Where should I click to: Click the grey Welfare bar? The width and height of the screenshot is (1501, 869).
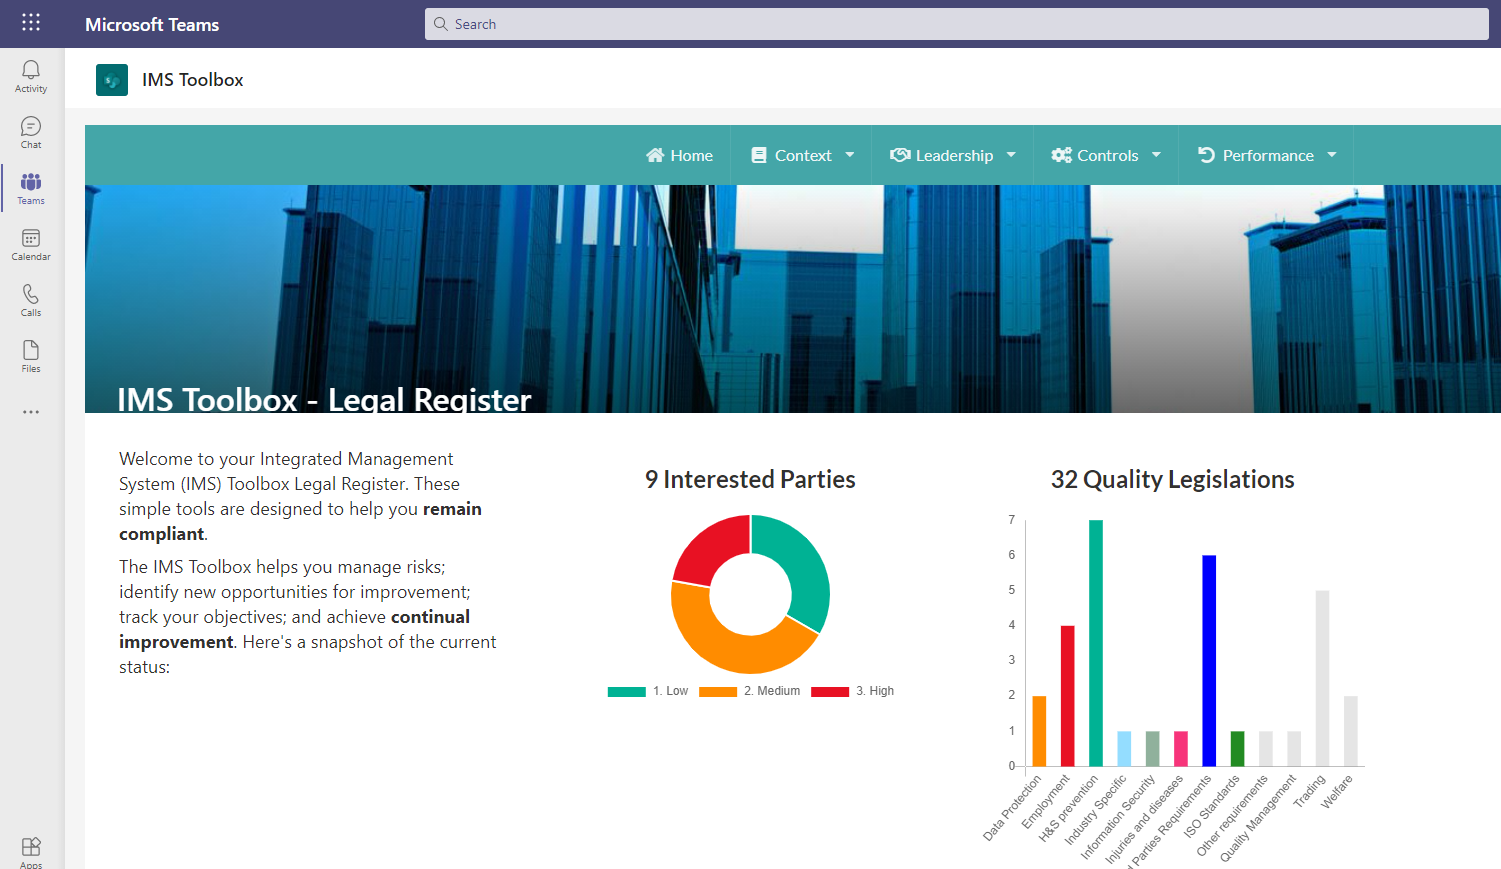pyautogui.click(x=1351, y=731)
